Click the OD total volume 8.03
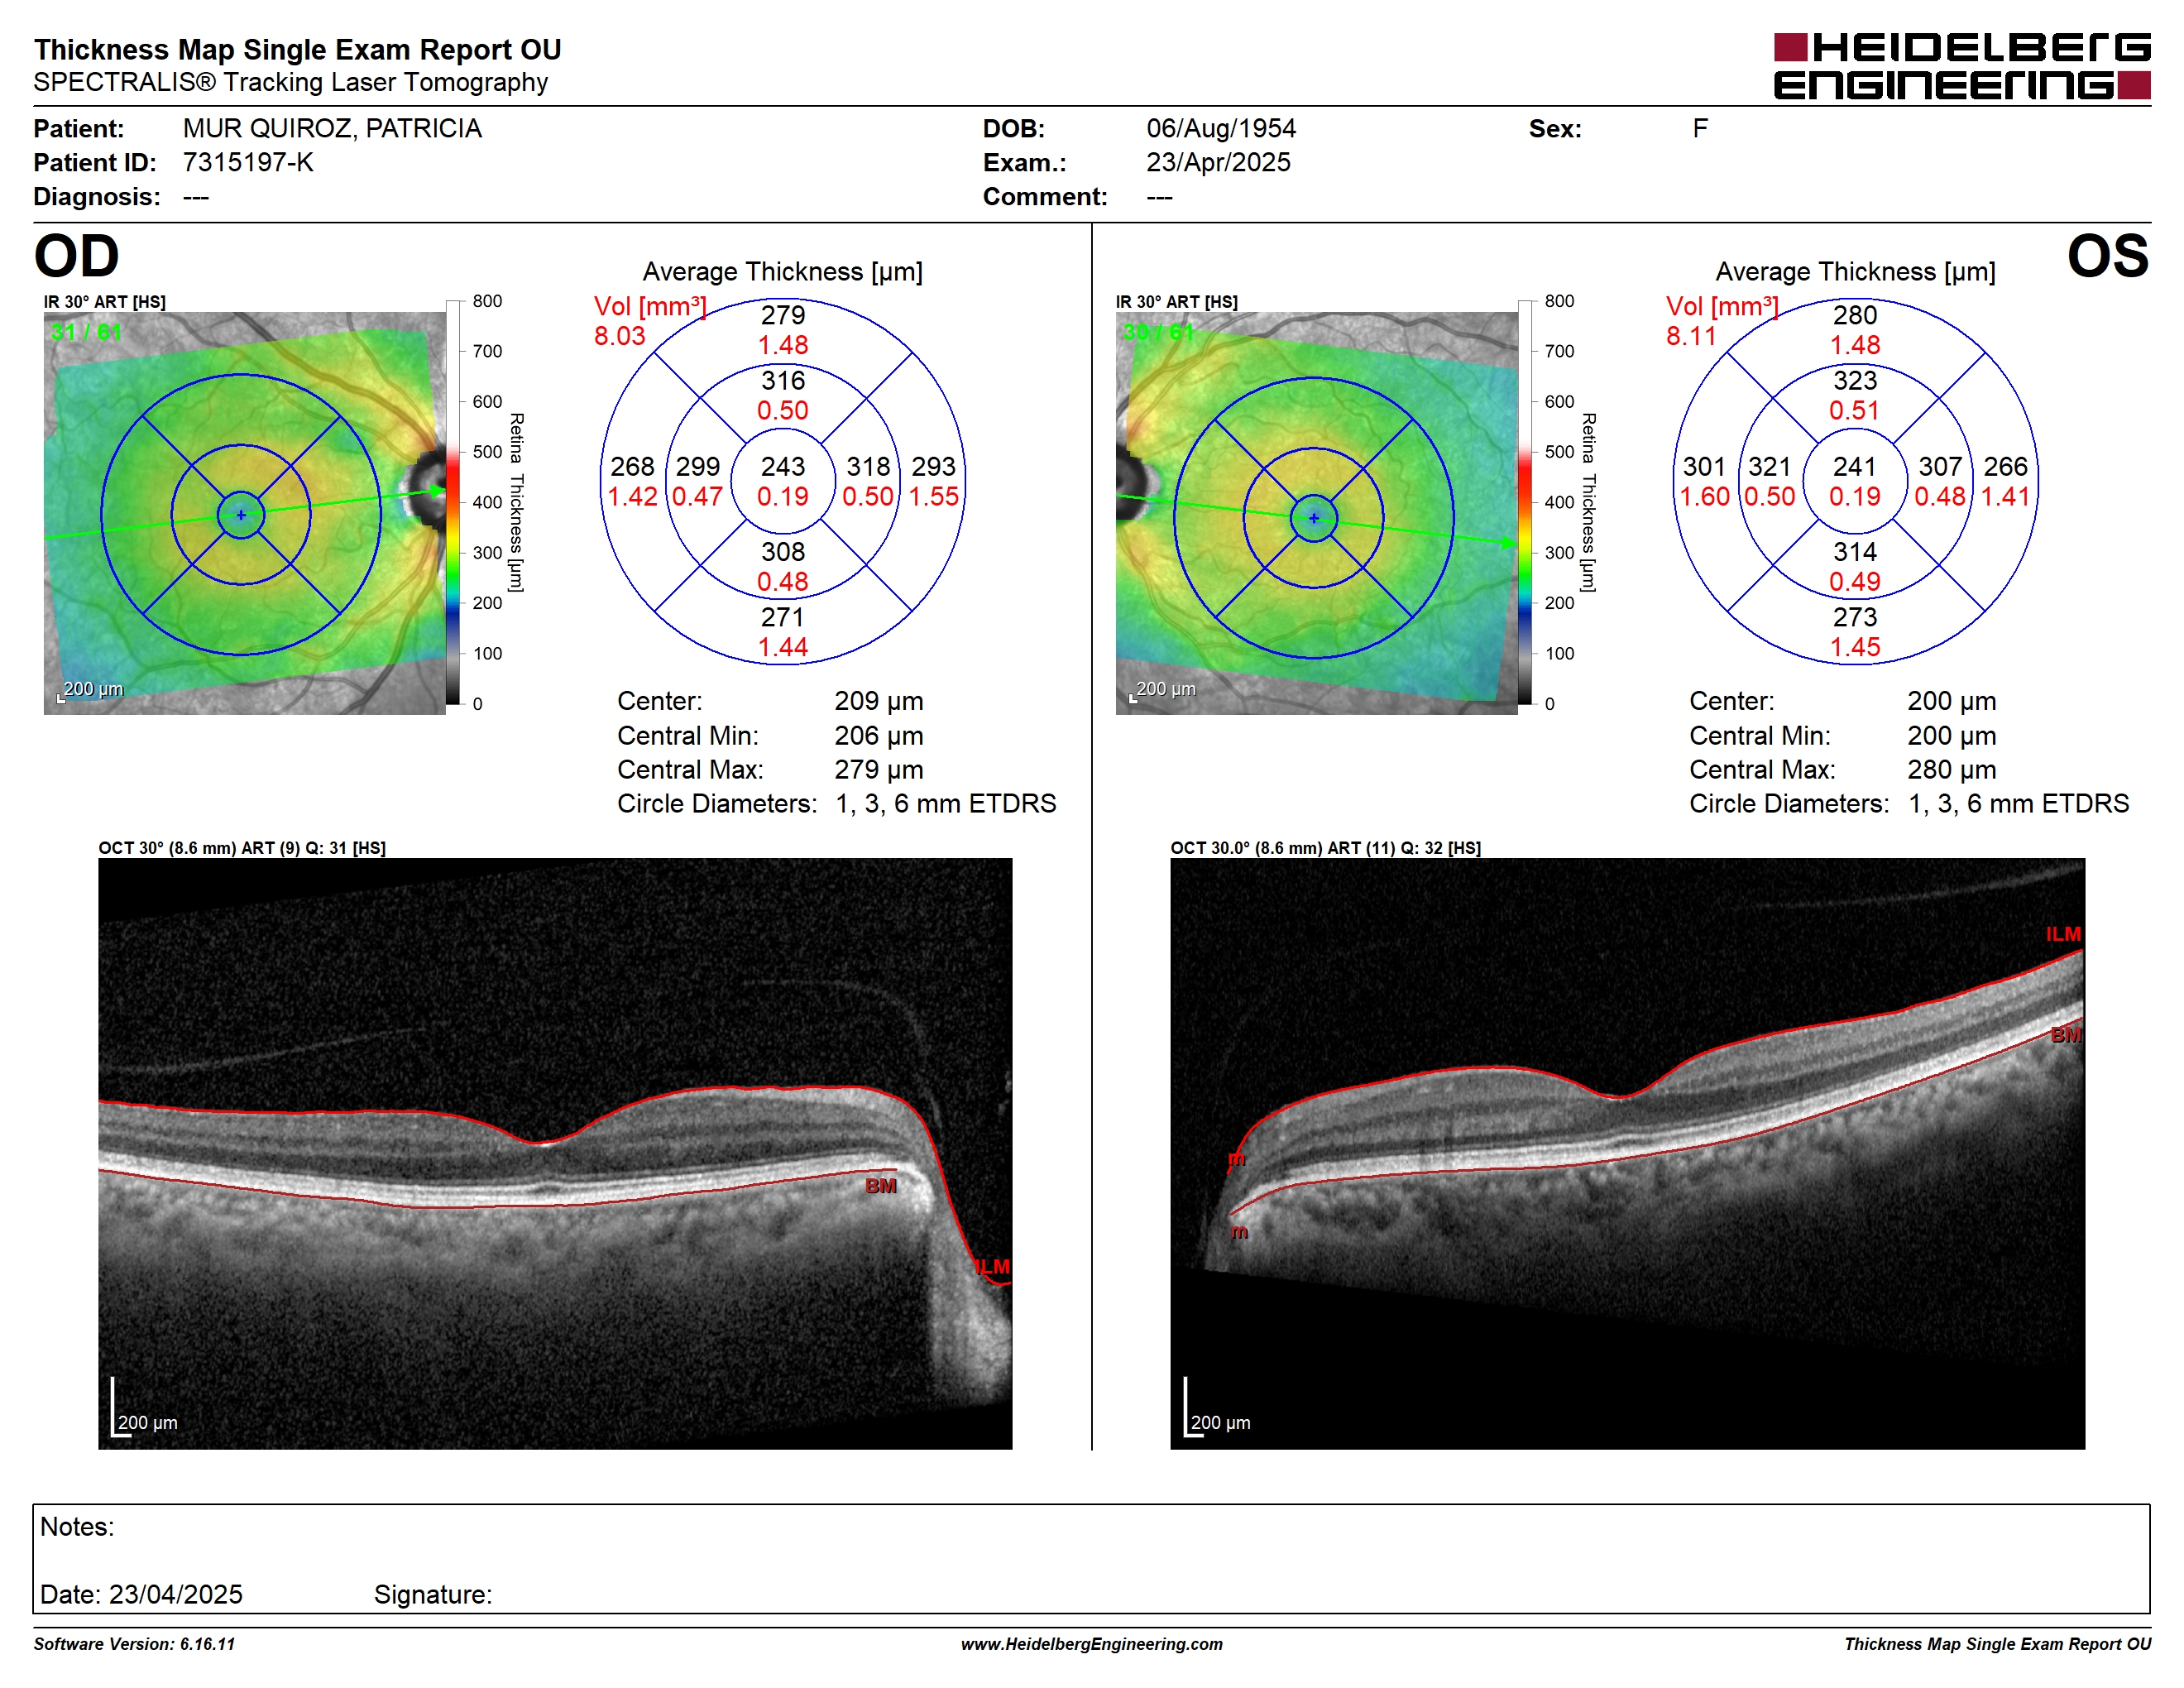Screen dimensions: 2184x1688 tap(620, 336)
